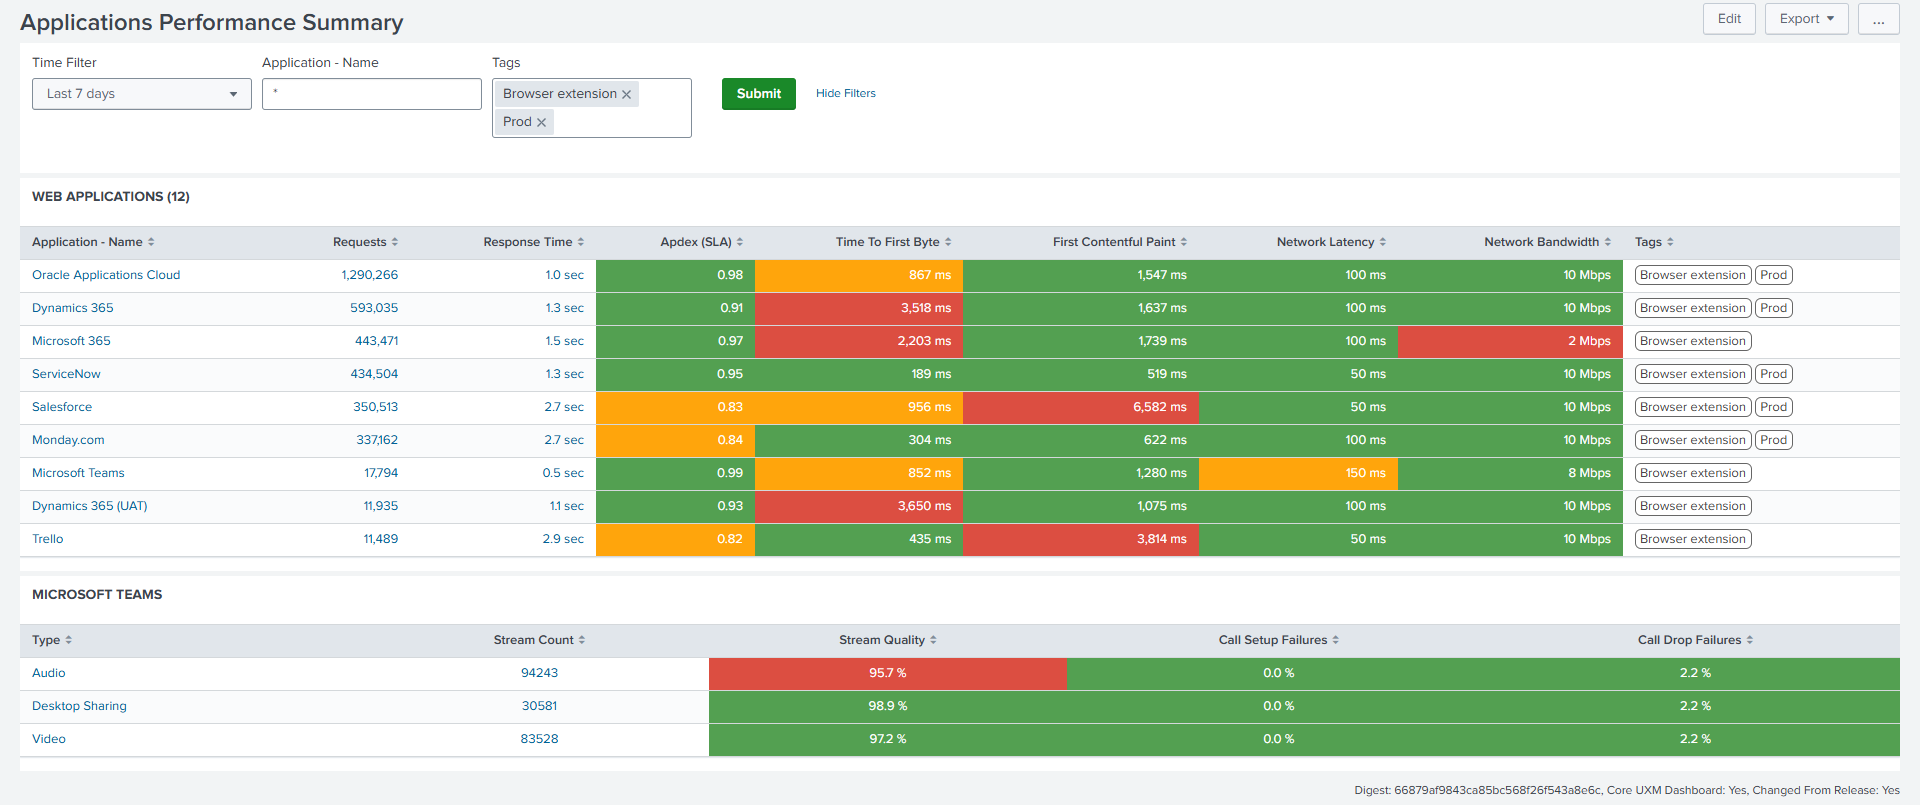This screenshot has width=1920, height=805.
Task: Sort by Network Latency column
Action: click(x=1331, y=242)
